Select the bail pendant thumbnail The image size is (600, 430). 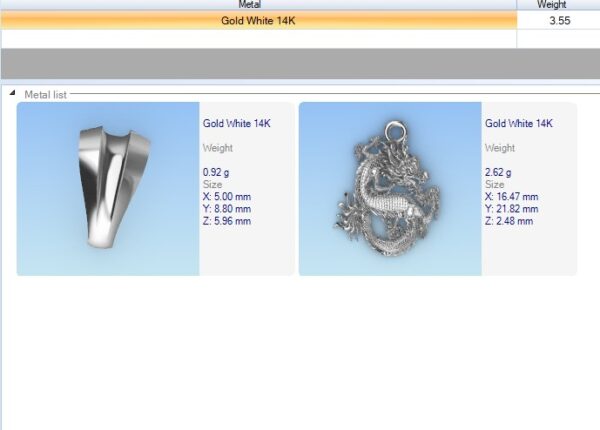(108, 189)
